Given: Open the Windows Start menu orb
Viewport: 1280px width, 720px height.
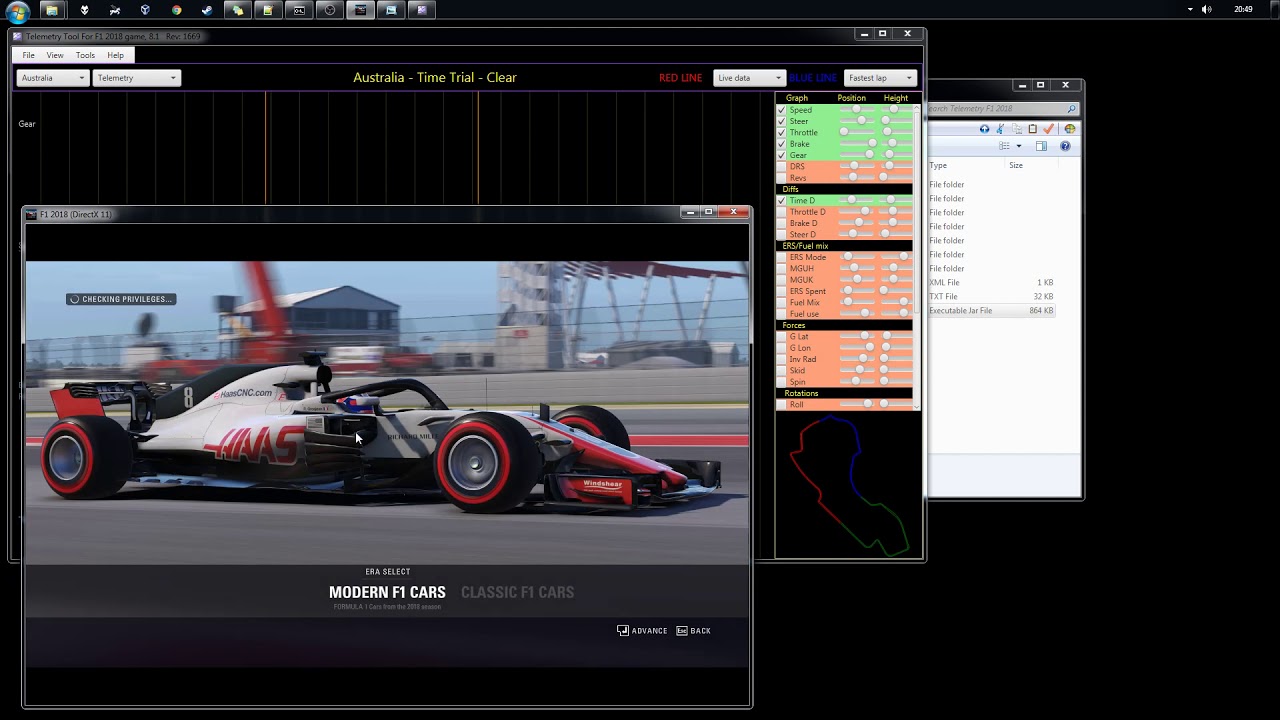Looking at the screenshot, I should point(17,11).
